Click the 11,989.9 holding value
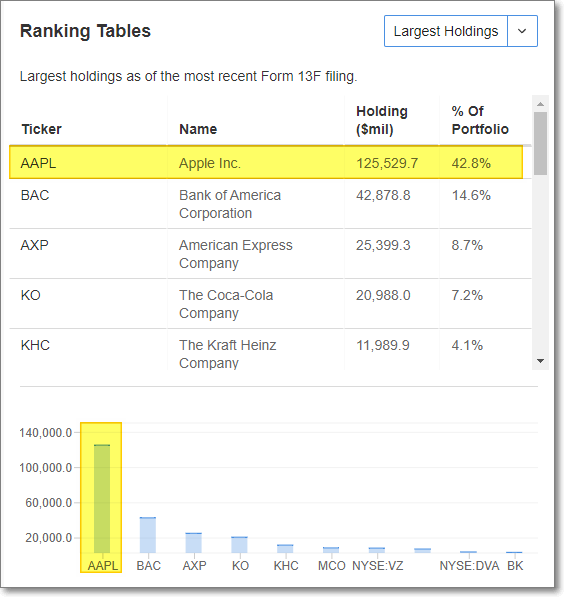The height and width of the screenshot is (597, 564). click(383, 345)
